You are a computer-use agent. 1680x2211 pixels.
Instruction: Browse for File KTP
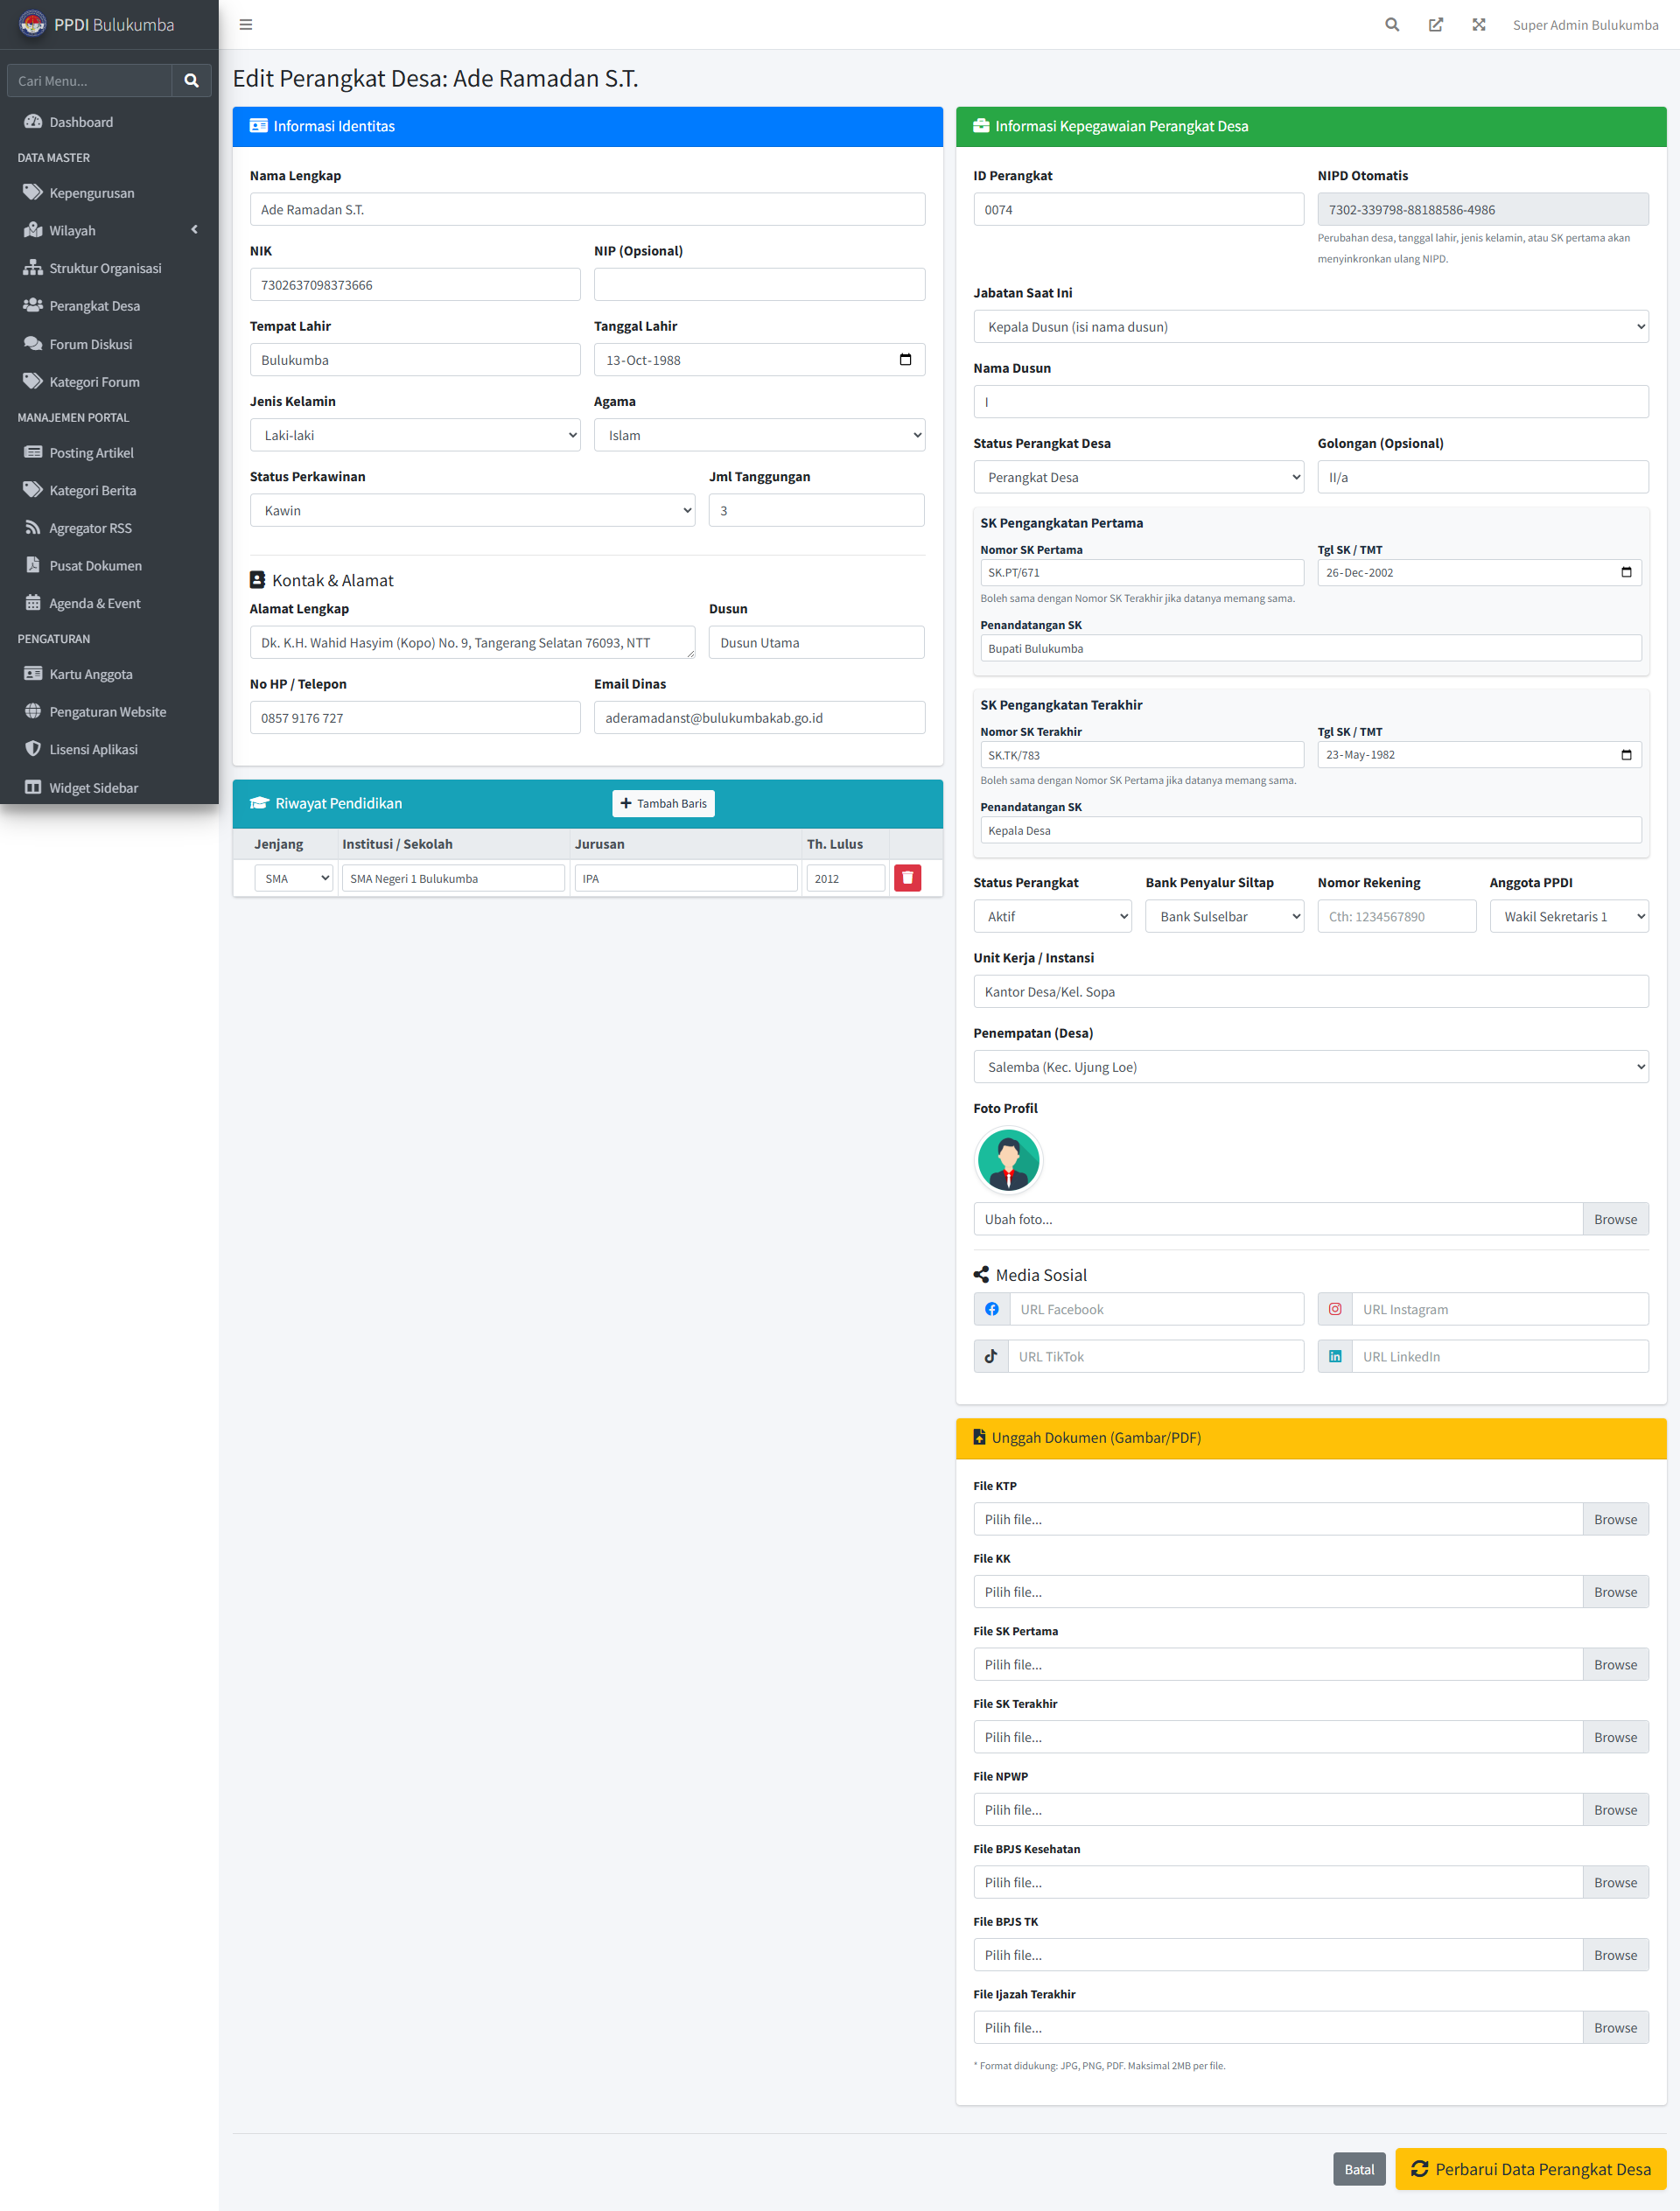point(1615,1519)
